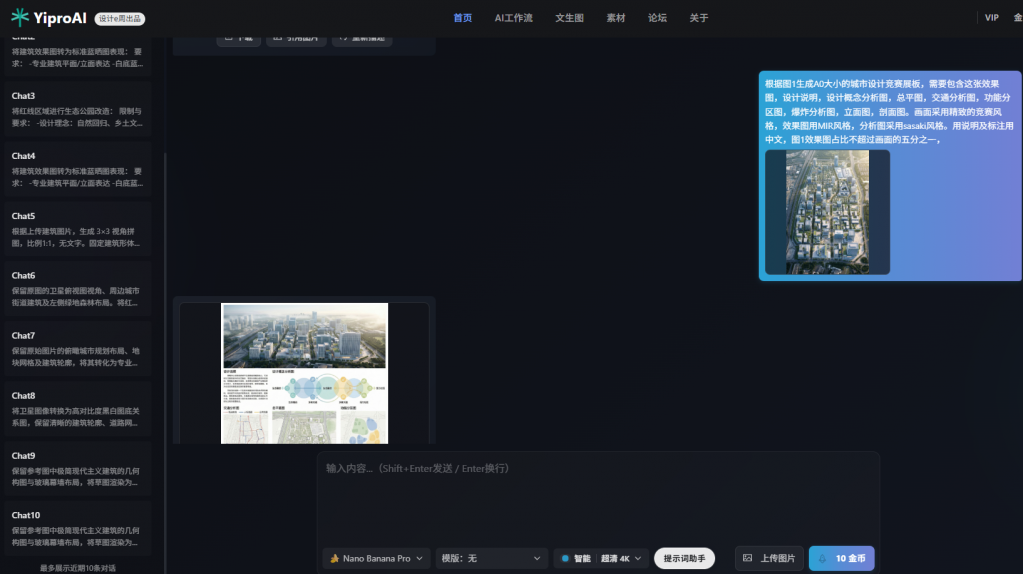The height and width of the screenshot is (574, 1023).
Task: Click the 最多展示近期10条对话 note
Action: (78, 568)
